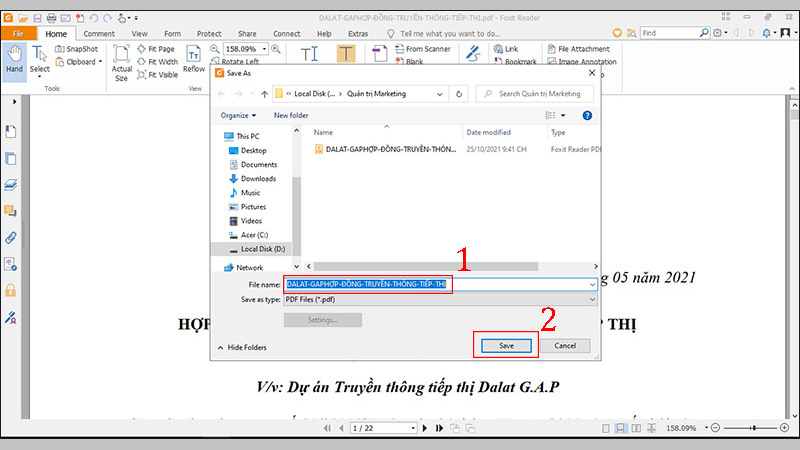The width and height of the screenshot is (800, 450).
Task: Open the Organize dropdown menu
Action: (x=238, y=115)
